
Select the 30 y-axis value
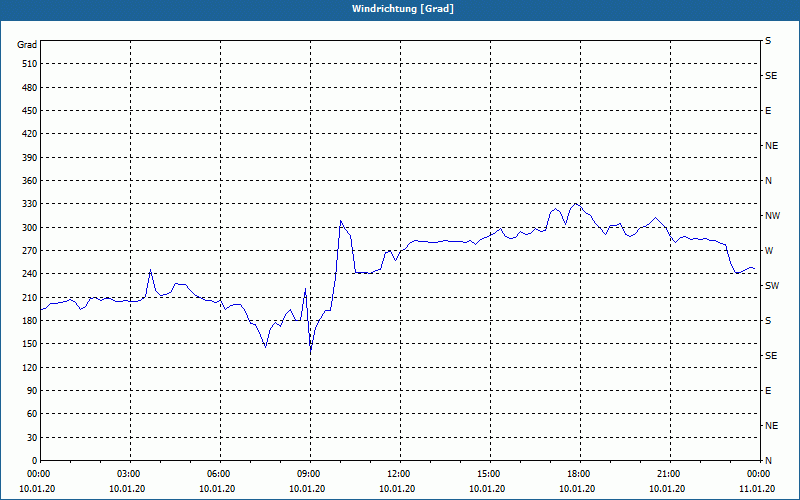(32, 438)
